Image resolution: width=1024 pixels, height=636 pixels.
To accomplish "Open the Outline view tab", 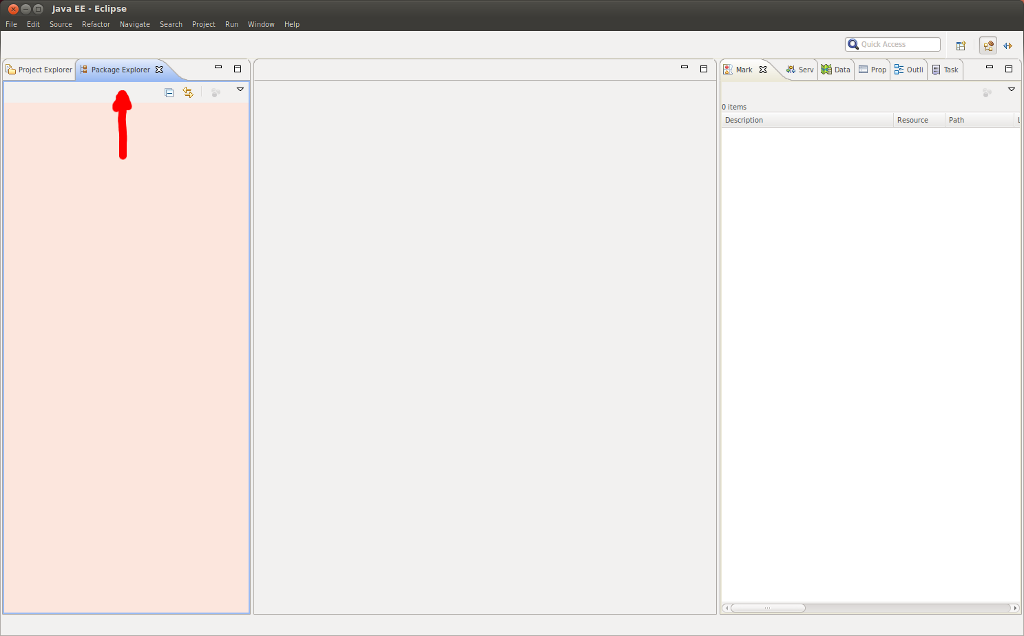I will tap(908, 70).
